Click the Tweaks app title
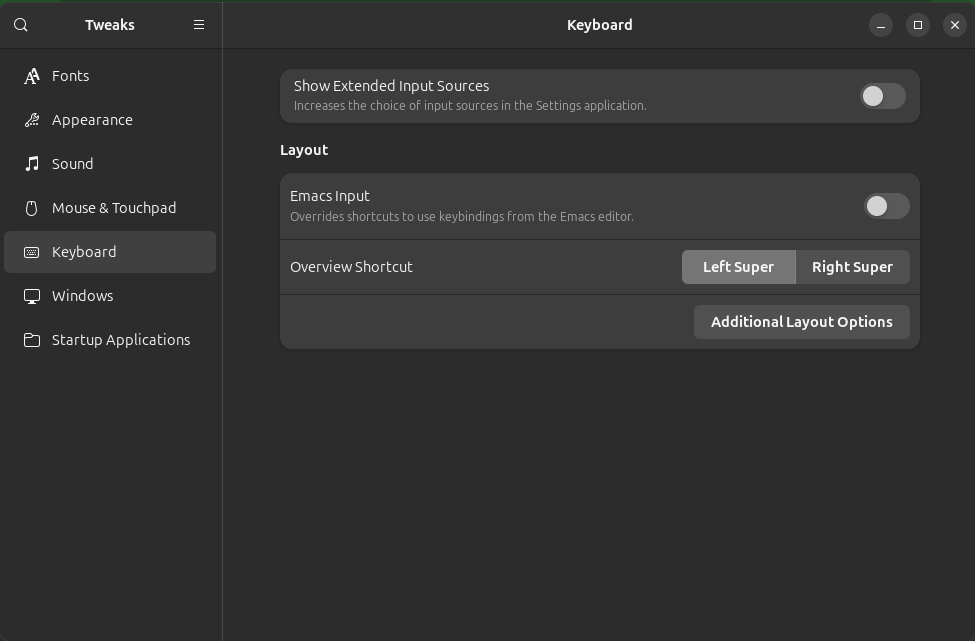This screenshot has width=975, height=641. point(110,24)
